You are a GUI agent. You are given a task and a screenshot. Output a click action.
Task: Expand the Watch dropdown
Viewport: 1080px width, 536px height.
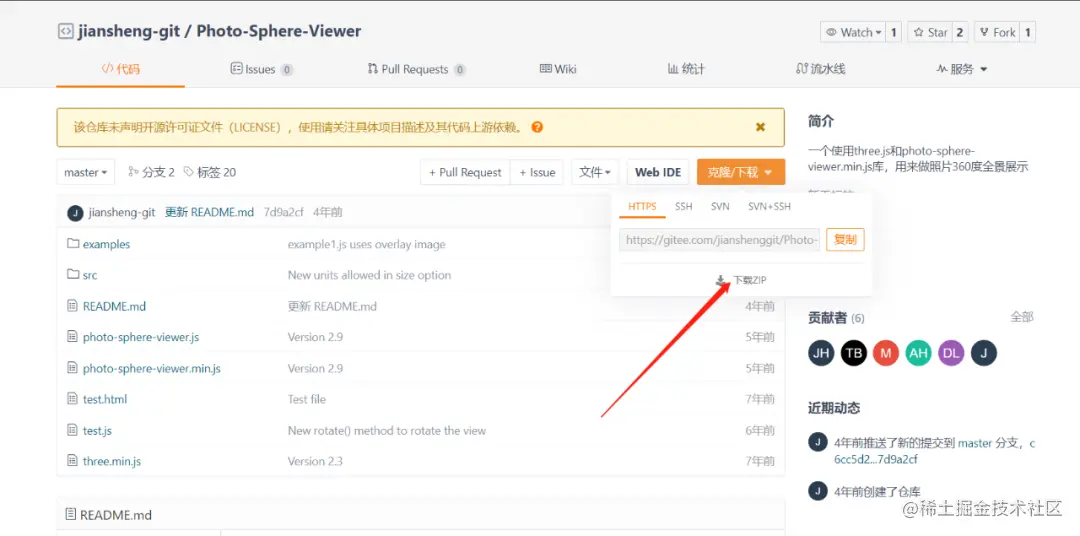[x=853, y=32]
